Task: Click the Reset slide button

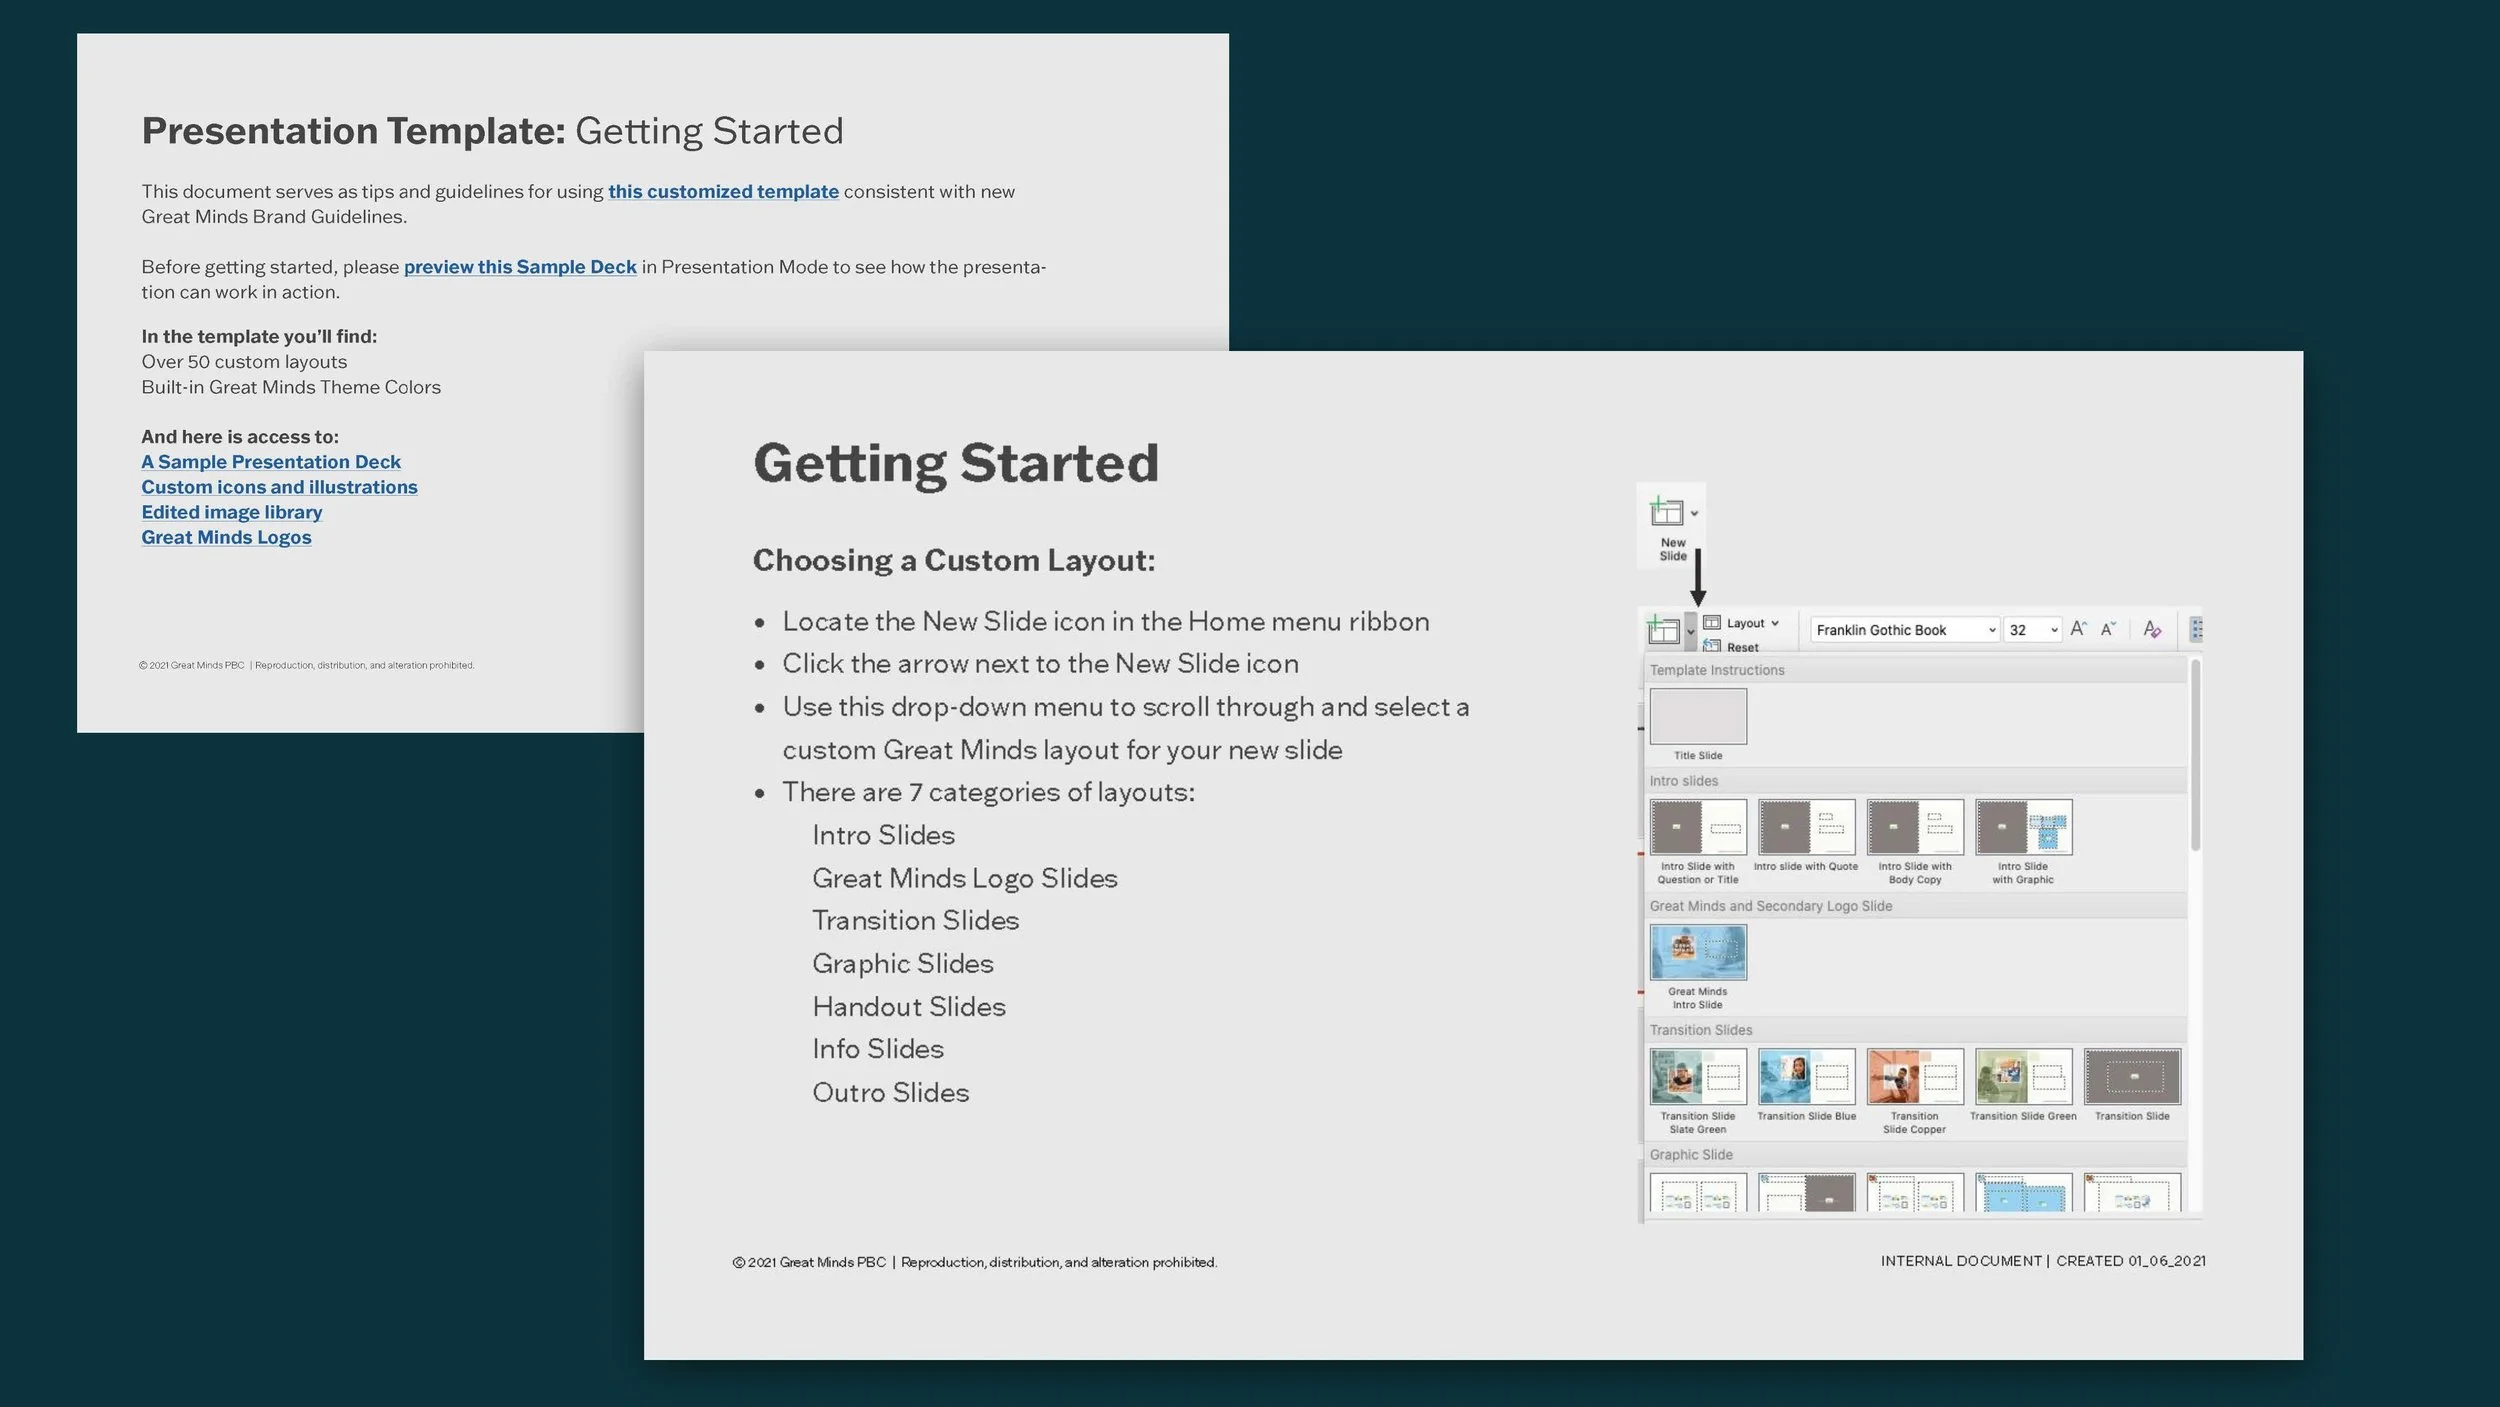Action: 1732,647
